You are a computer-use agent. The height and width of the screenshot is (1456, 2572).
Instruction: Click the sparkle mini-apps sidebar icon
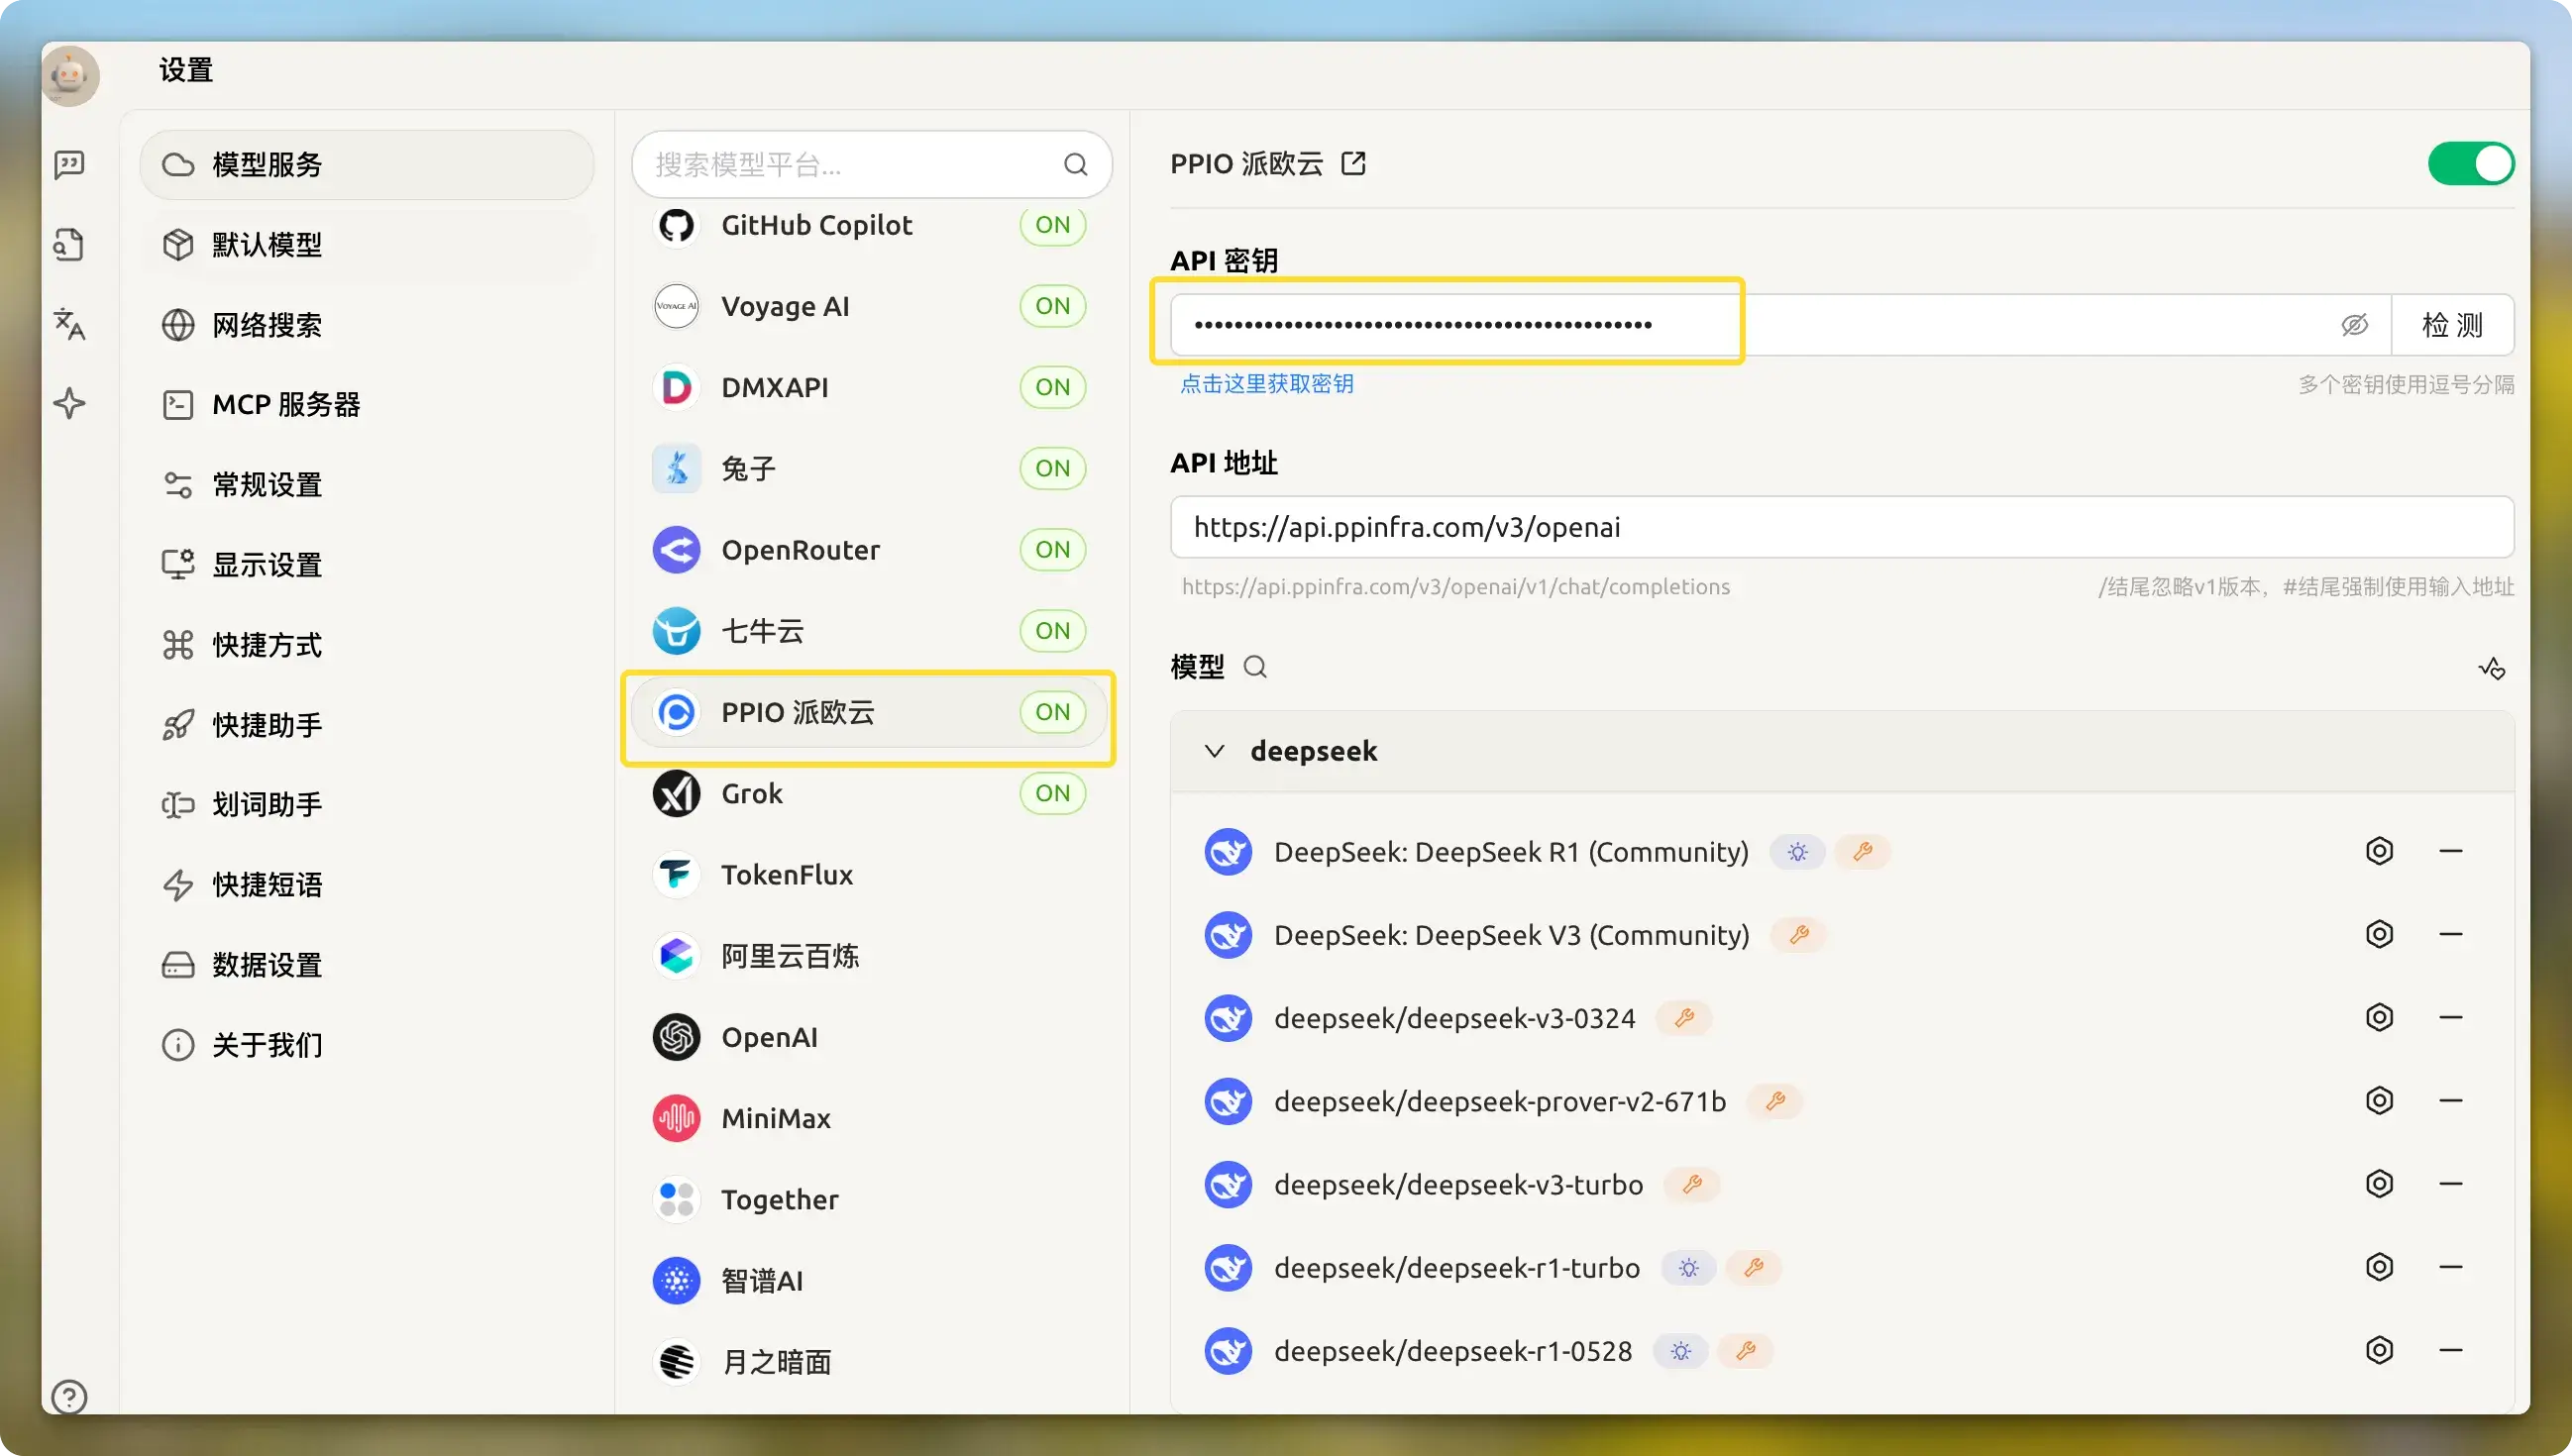click(x=69, y=404)
